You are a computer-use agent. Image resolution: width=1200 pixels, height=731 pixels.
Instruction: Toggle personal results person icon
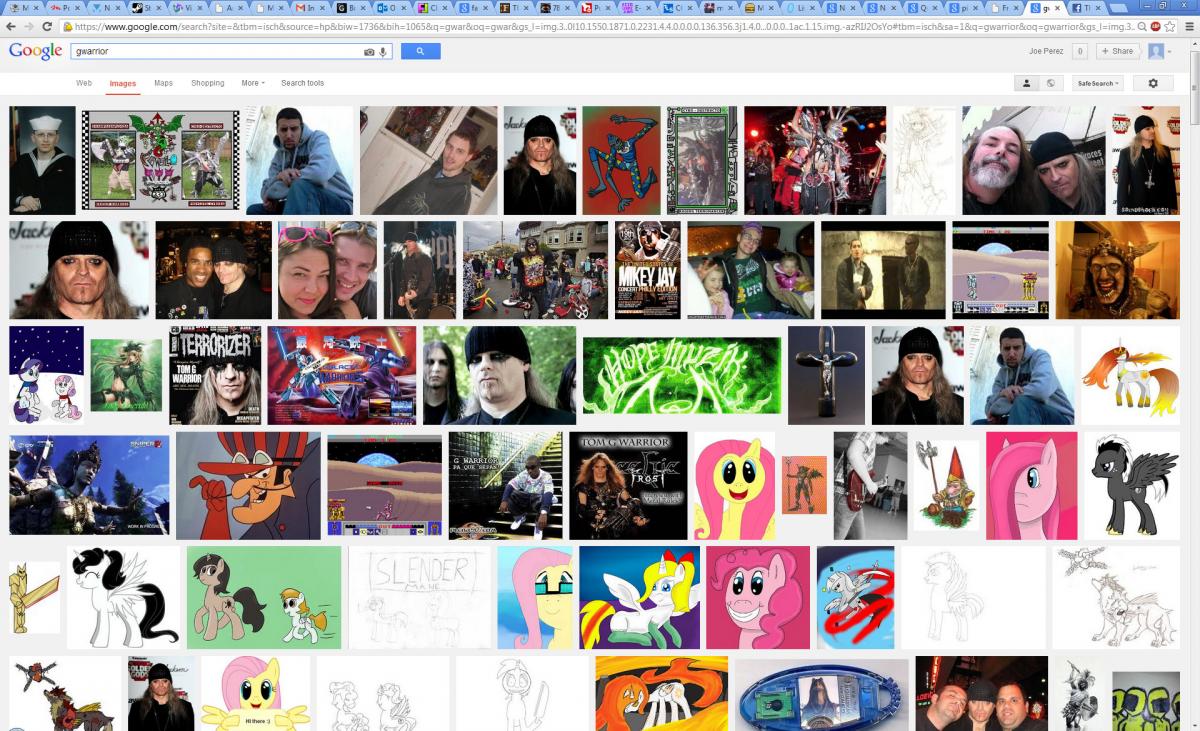point(1026,83)
